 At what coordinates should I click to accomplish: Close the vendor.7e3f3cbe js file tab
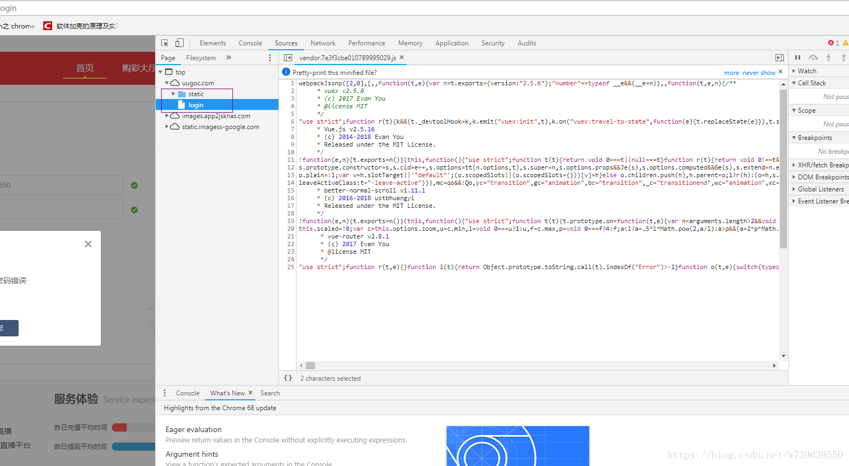[x=402, y=57]
